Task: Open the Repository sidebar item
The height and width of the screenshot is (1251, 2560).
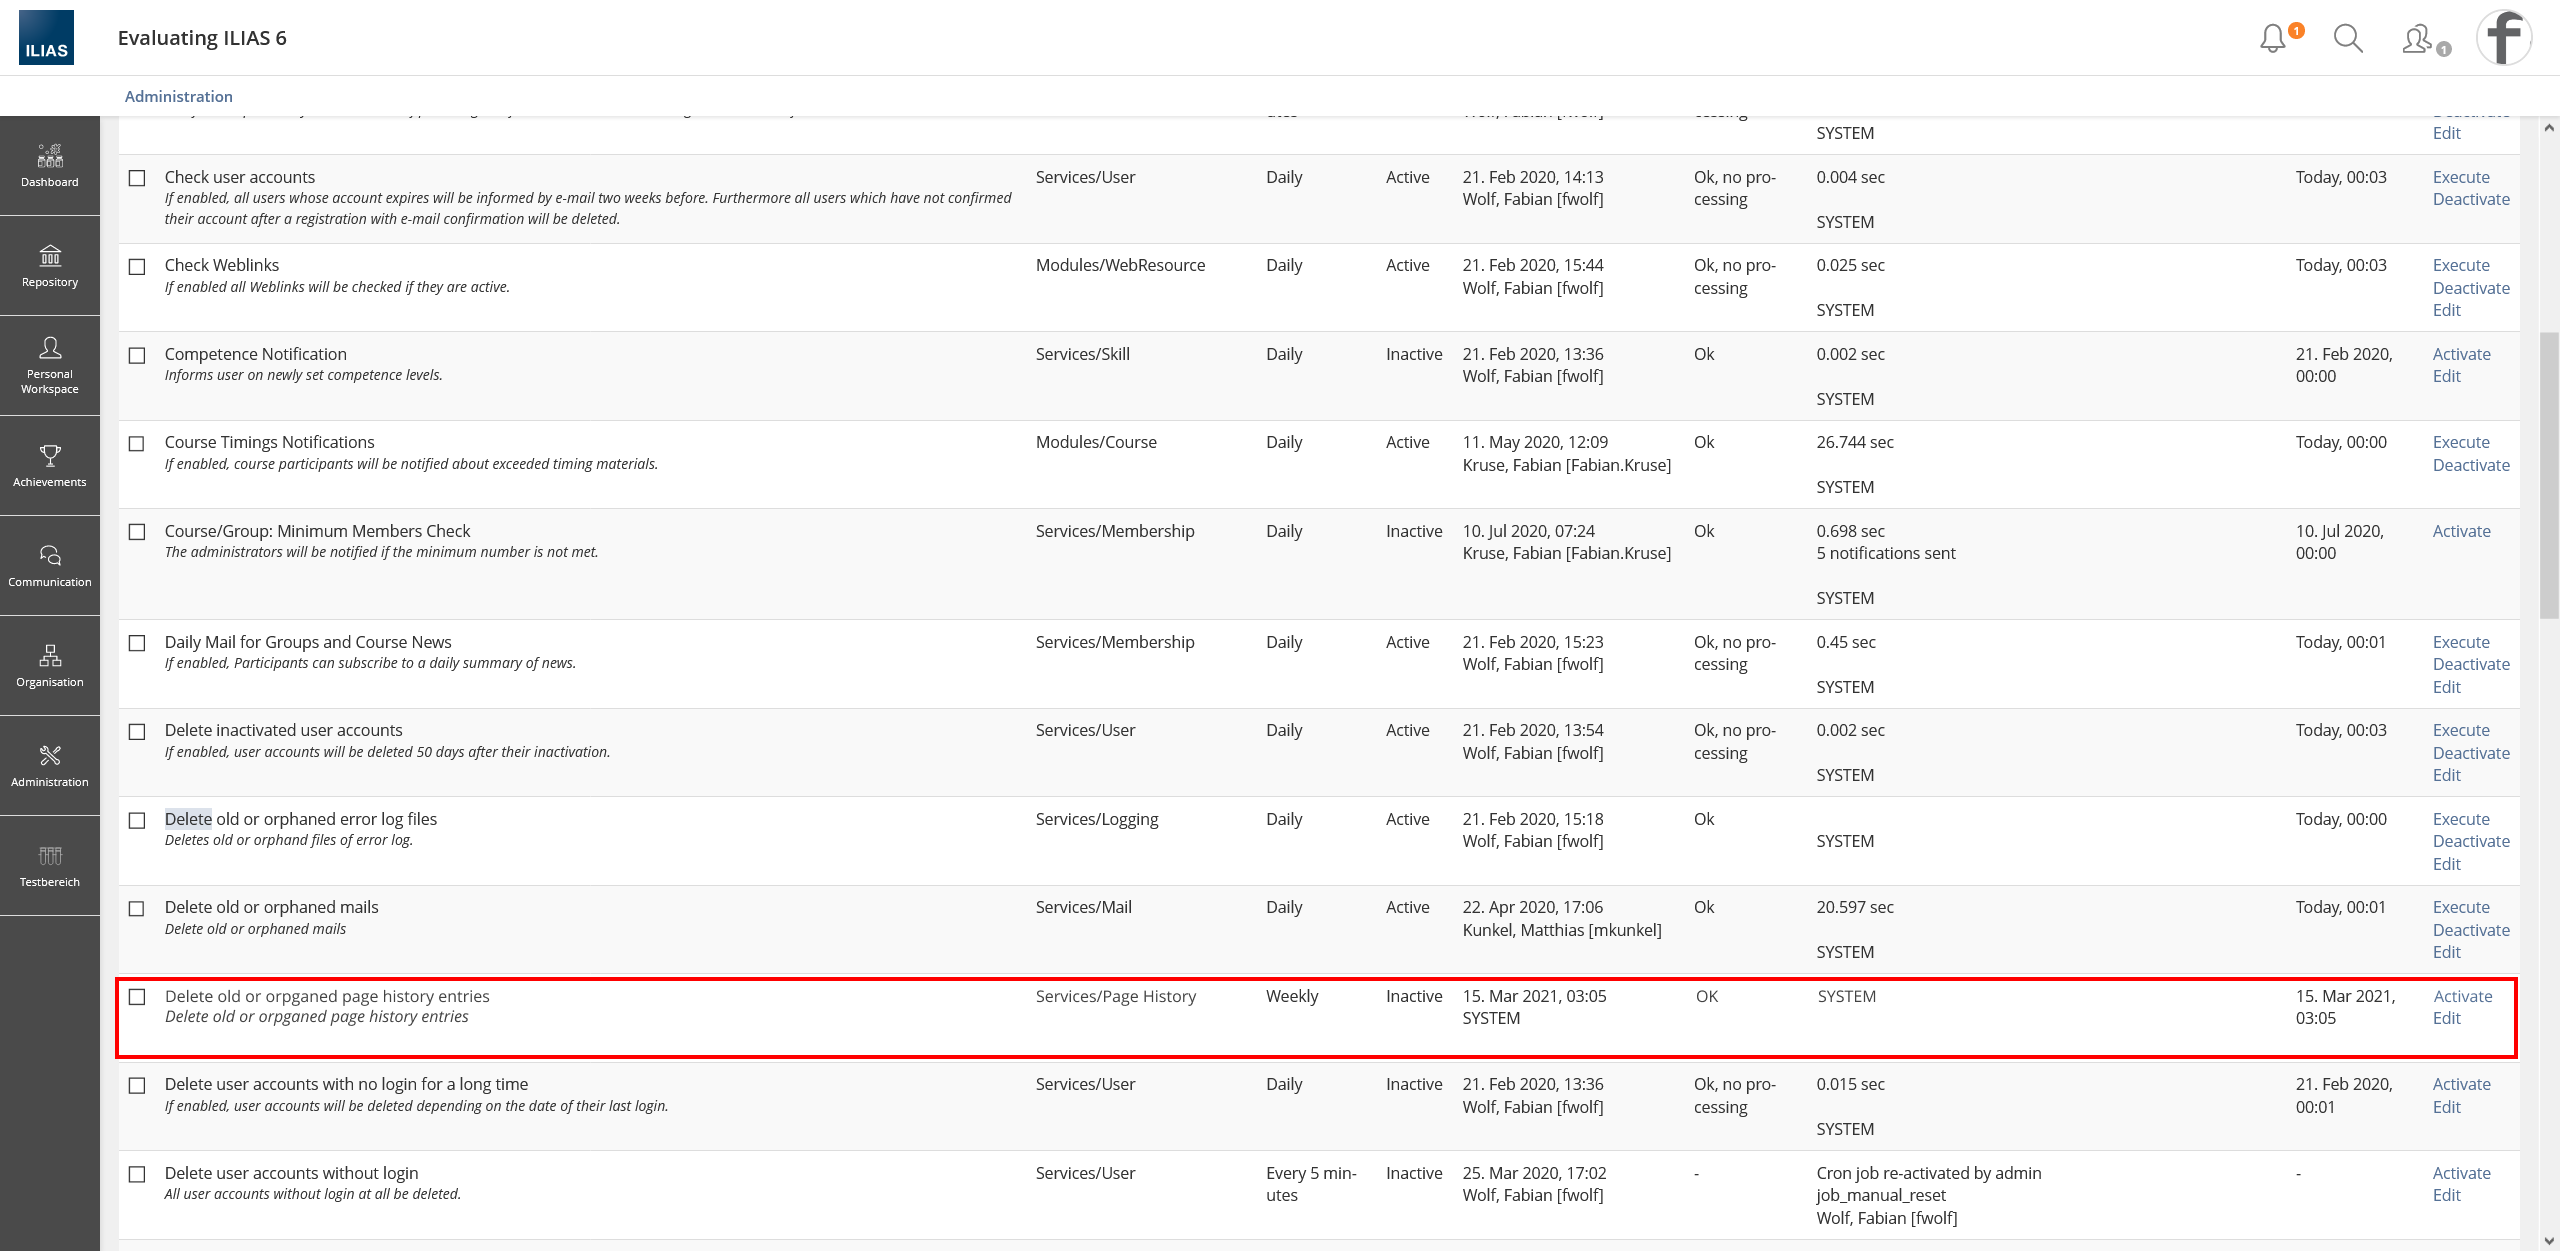Action: pyautogui.click(x=50, y=266)
